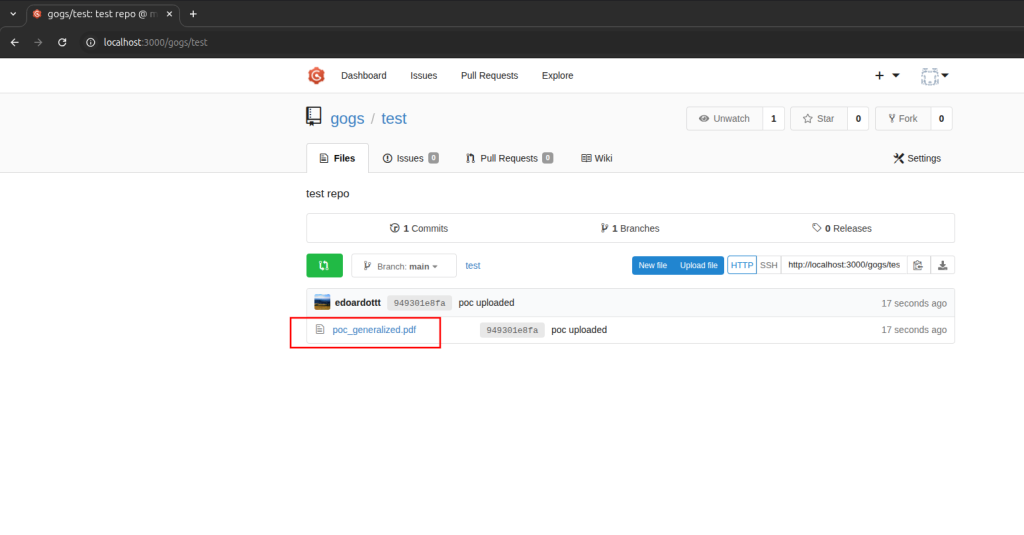Click the Gogs logo icon

(316, 76)
